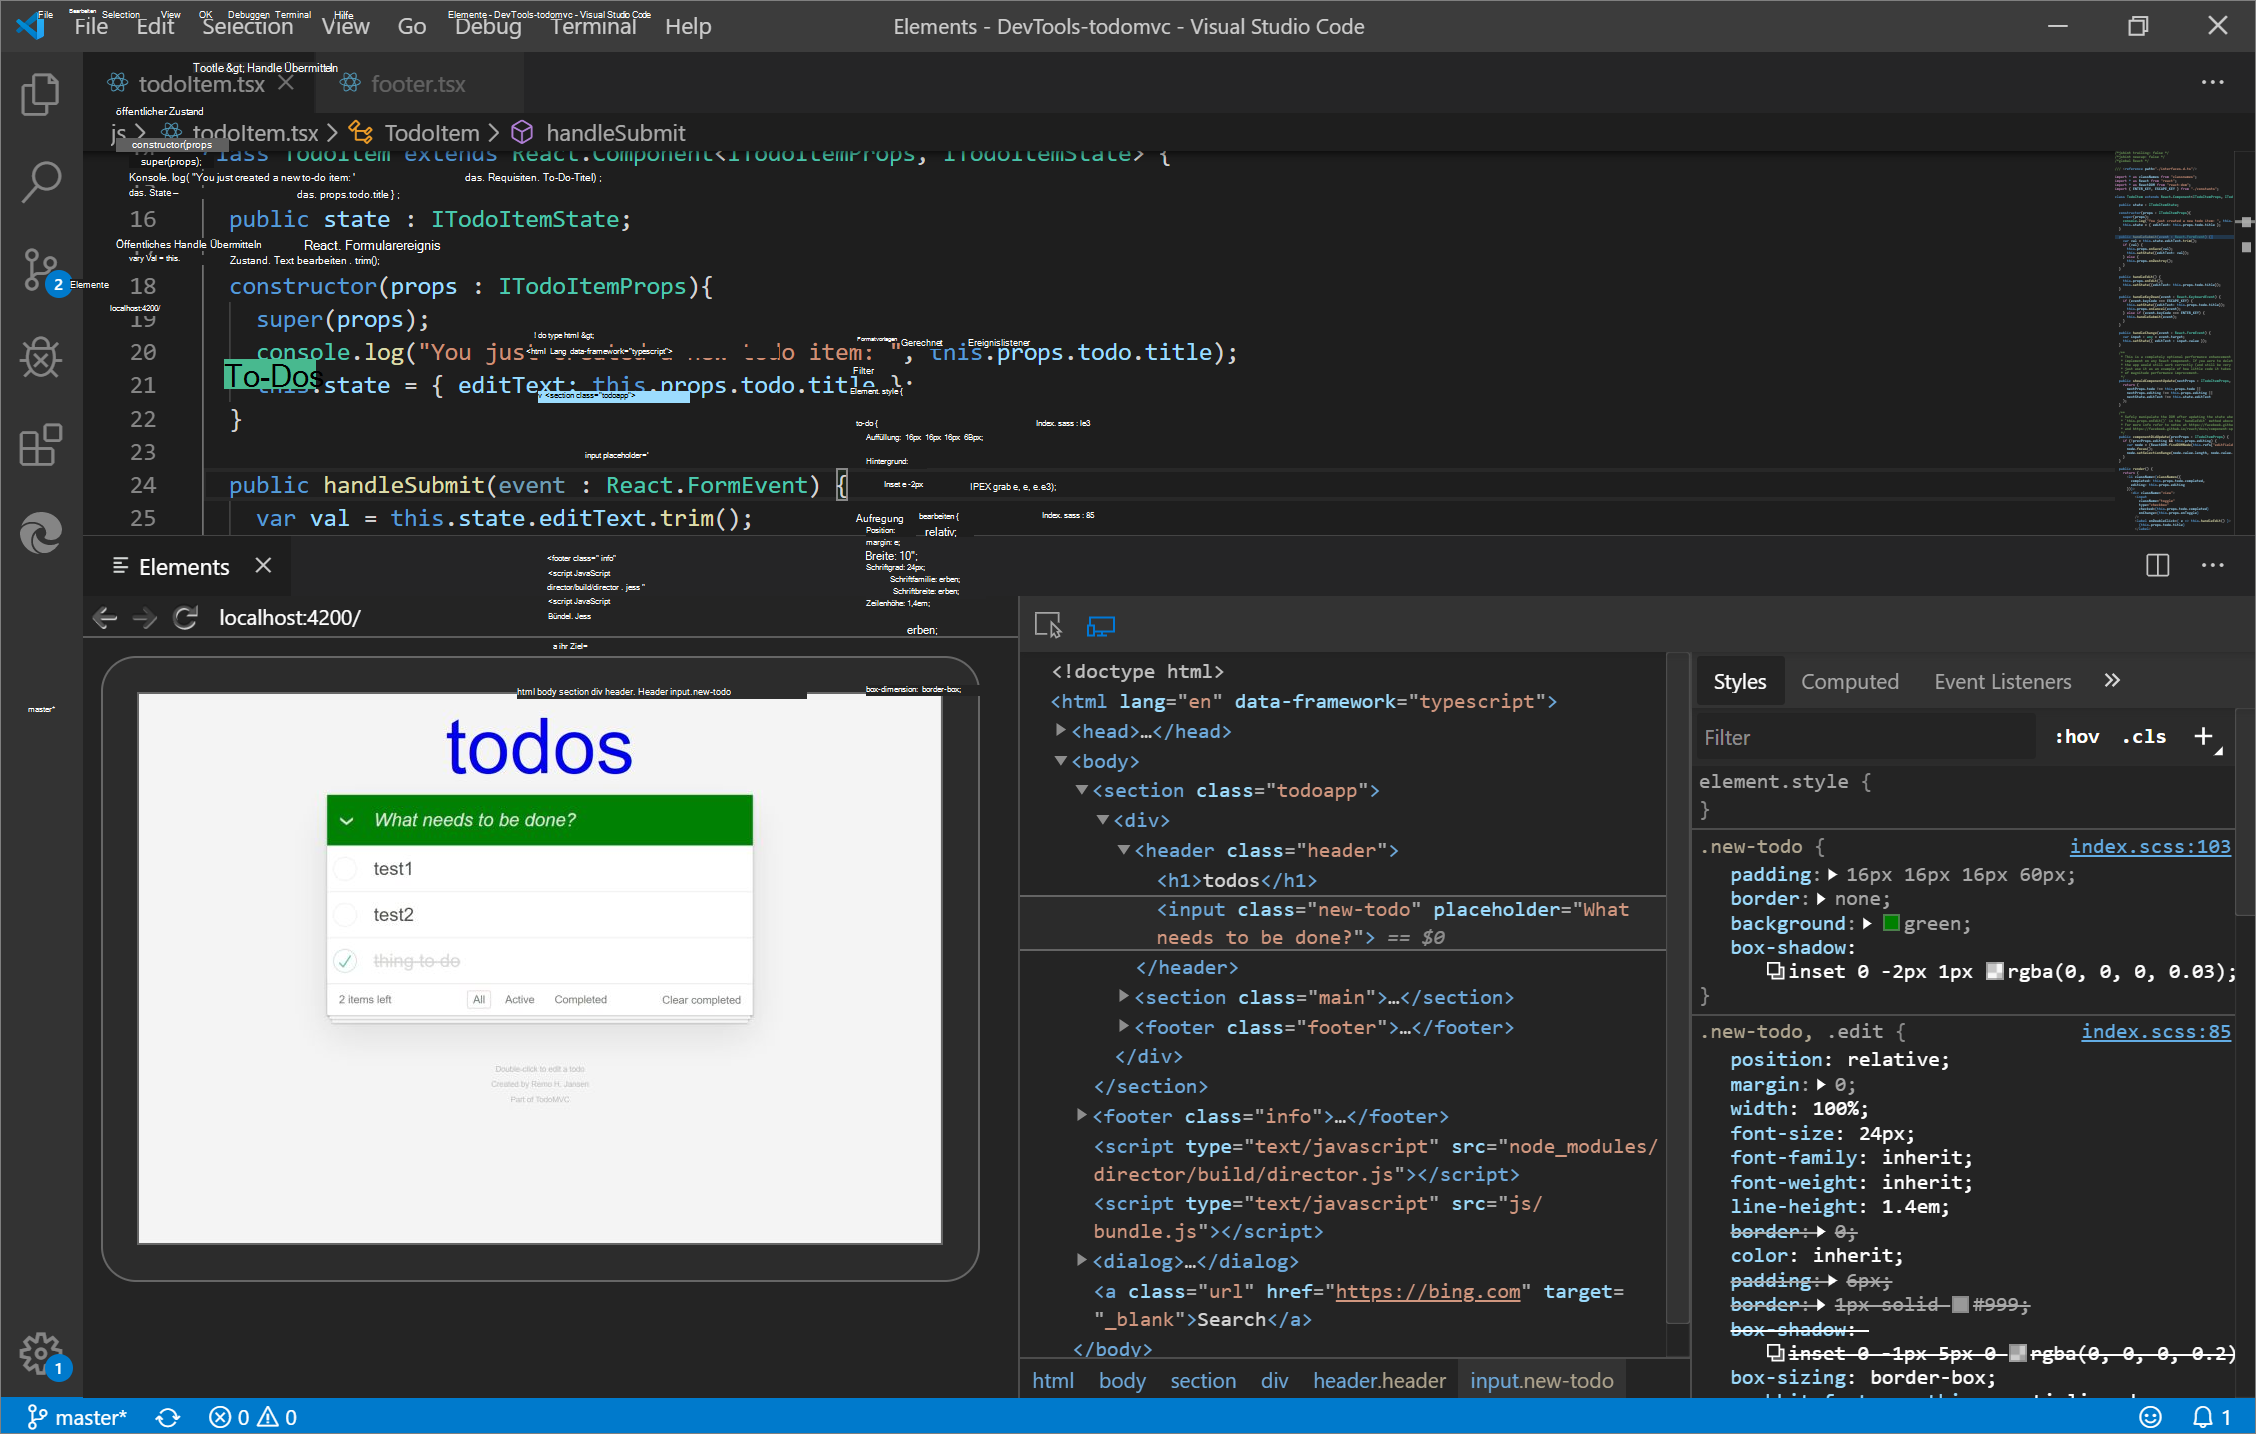This screenshot has width=2256, height=1434.
Task: Expand the head element node
Action: tap(1061, 730)
